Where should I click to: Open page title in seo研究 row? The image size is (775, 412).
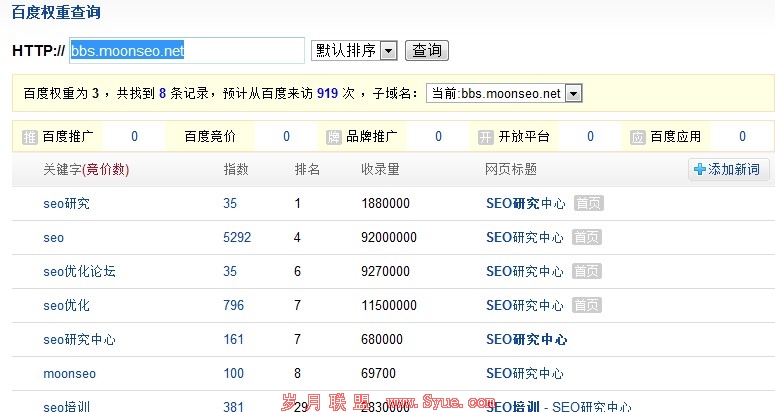point(525,203)
